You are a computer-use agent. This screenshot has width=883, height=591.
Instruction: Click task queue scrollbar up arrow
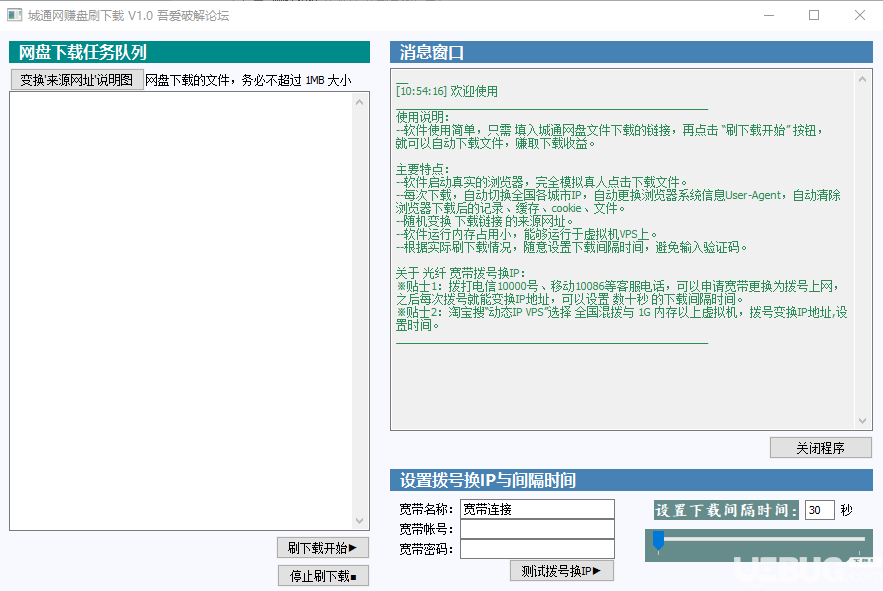click(360, 102)
